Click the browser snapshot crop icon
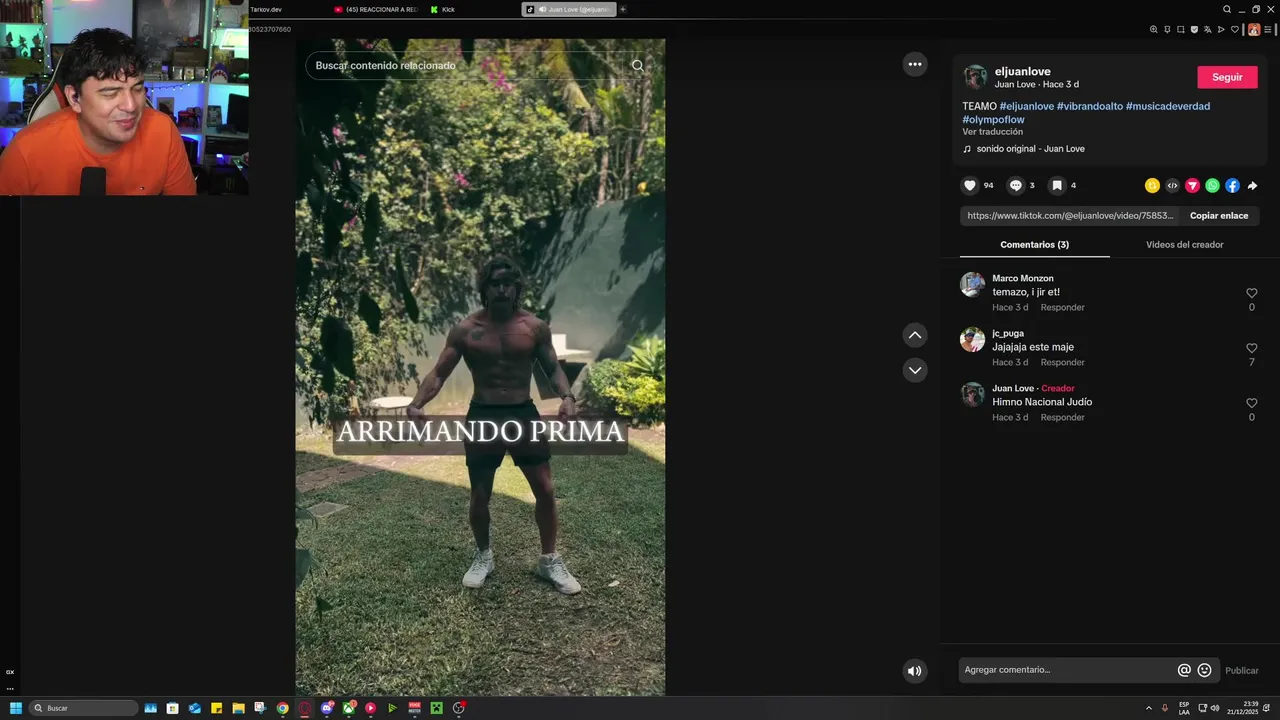This screenshot has width=1280, height=720. (1181, 29)
